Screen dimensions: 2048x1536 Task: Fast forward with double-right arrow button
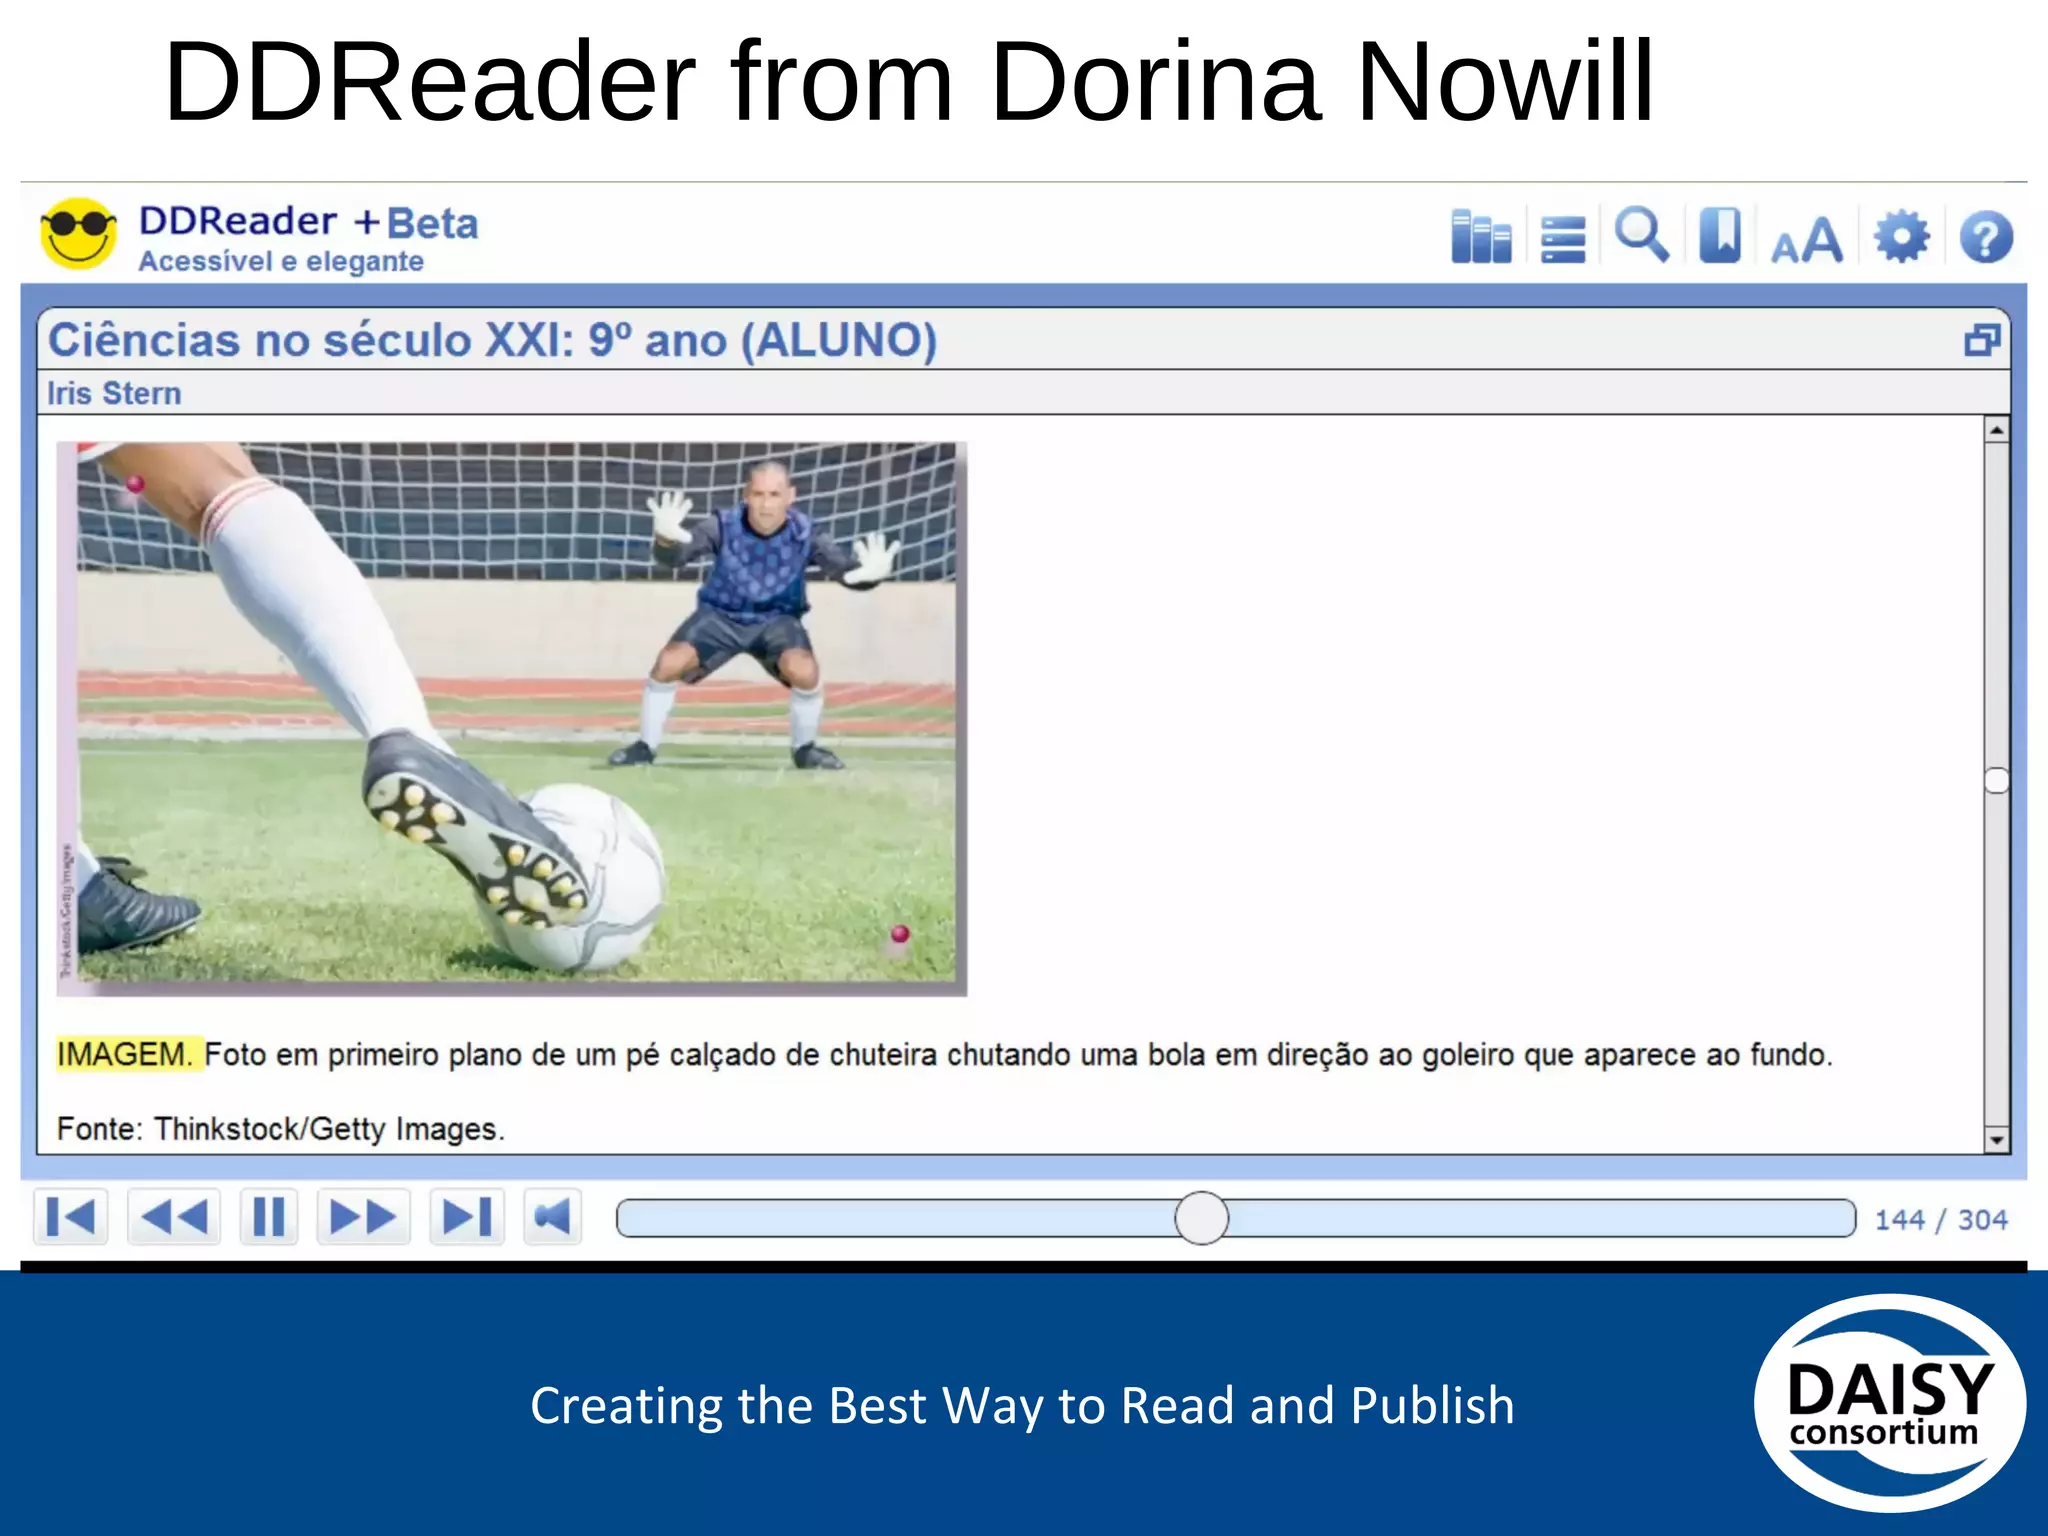tap(363, 1217)
